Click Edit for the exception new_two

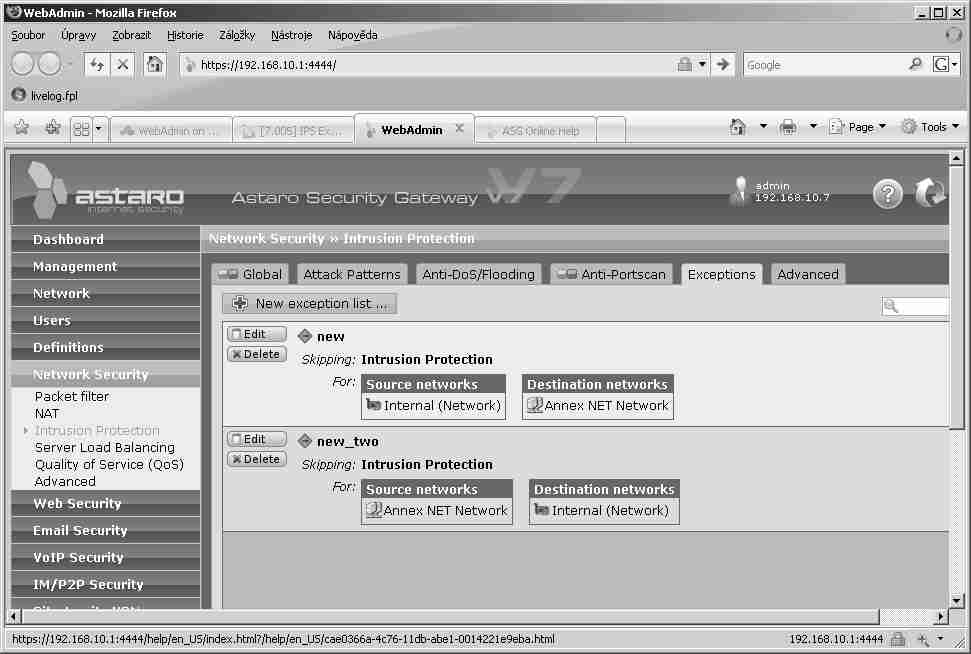click(x=257, y=439)
